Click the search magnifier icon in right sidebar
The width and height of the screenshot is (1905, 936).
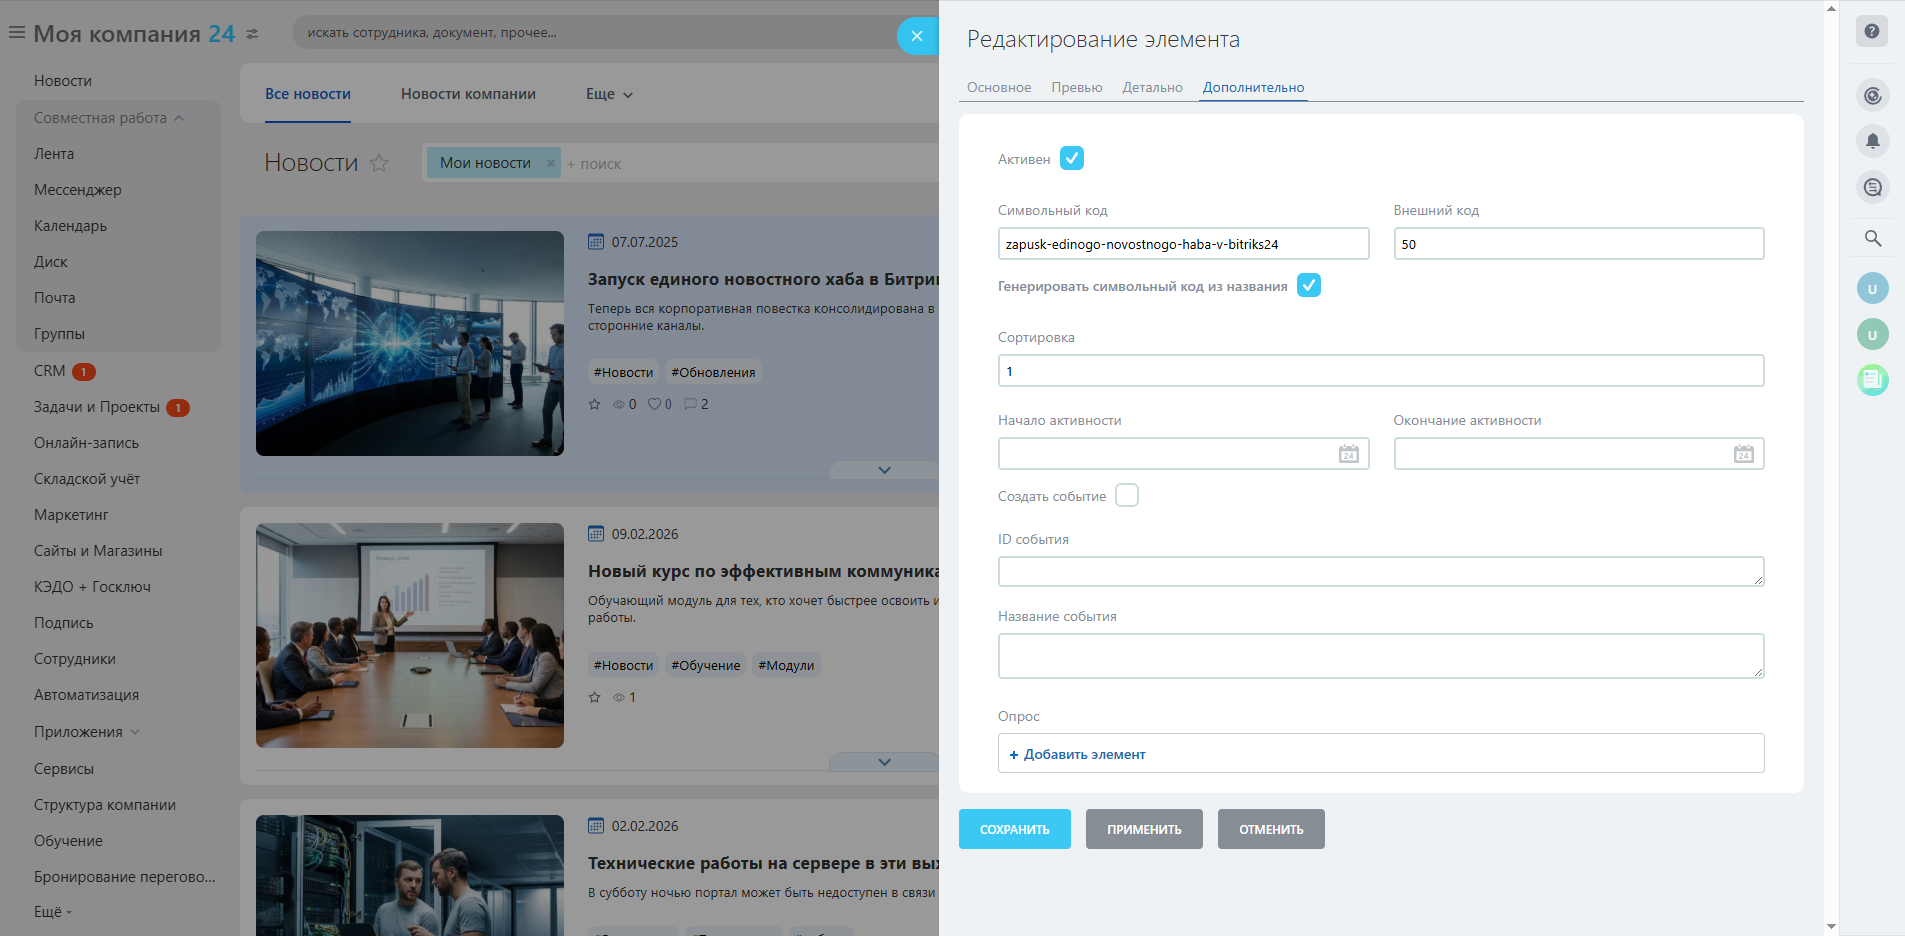1872,238
